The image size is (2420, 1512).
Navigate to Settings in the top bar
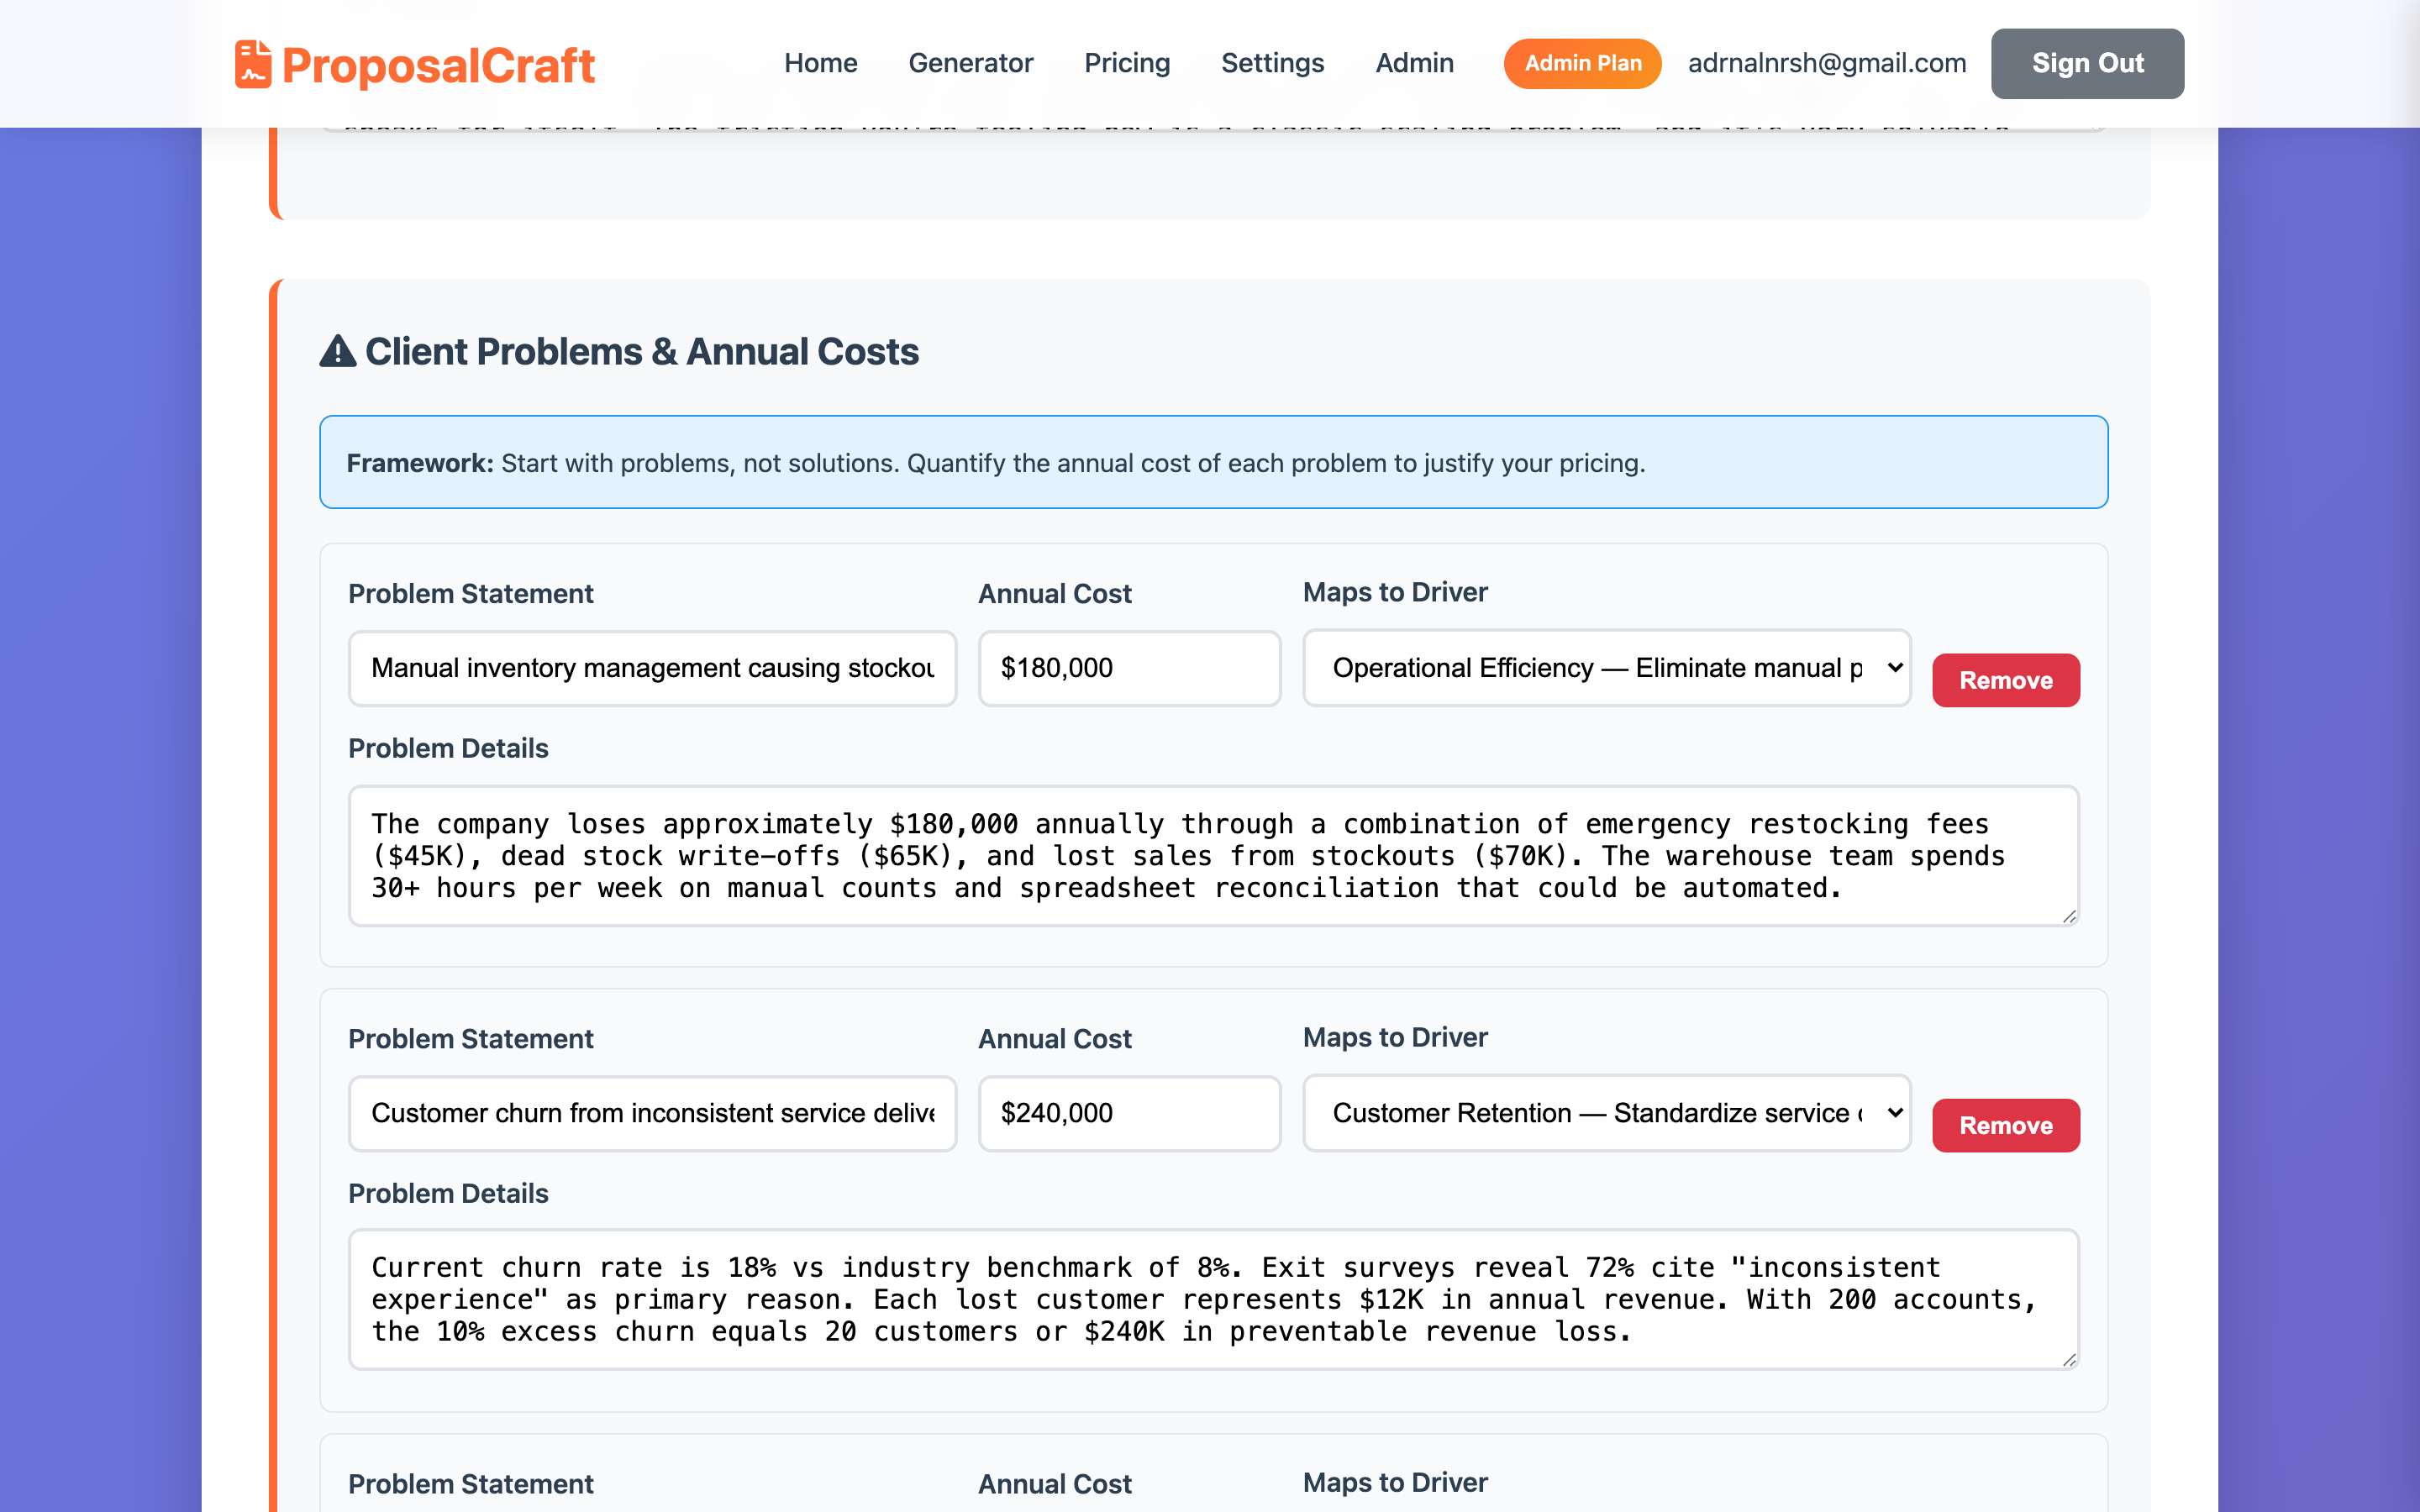[1272, 63]
